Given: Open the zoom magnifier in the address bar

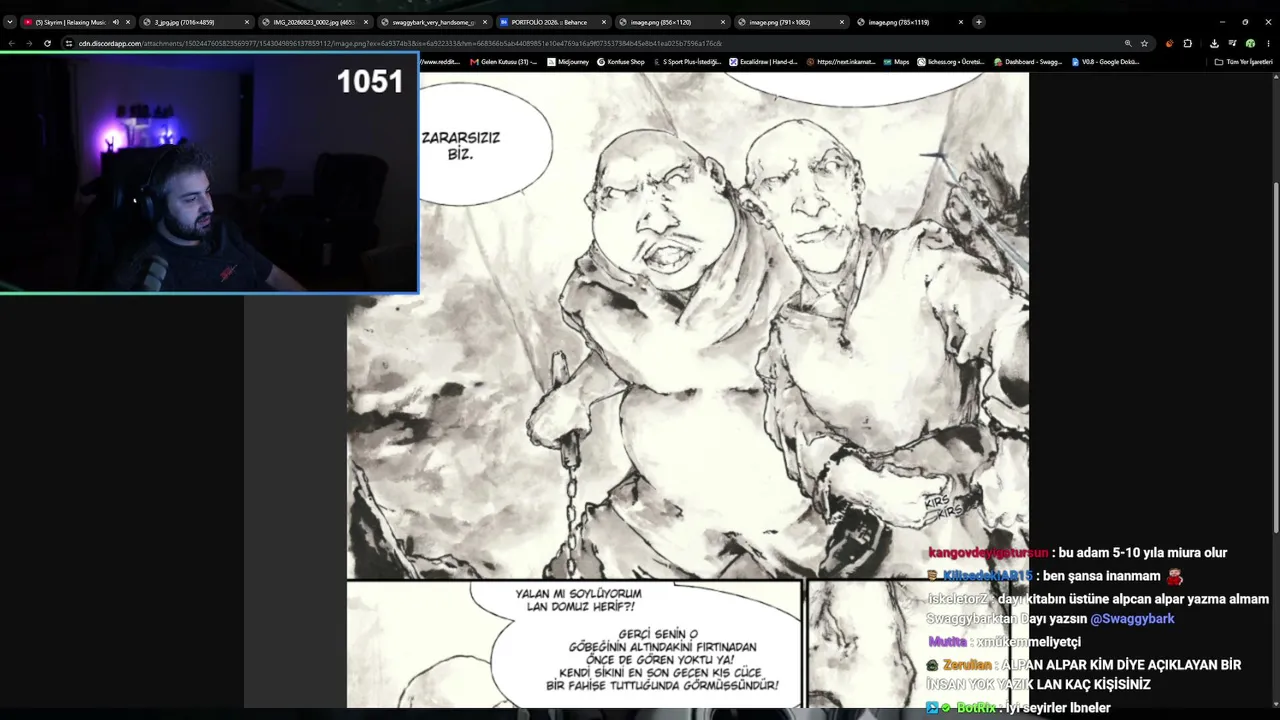Looking at the screenshot, I should [x=1128, y=43].
